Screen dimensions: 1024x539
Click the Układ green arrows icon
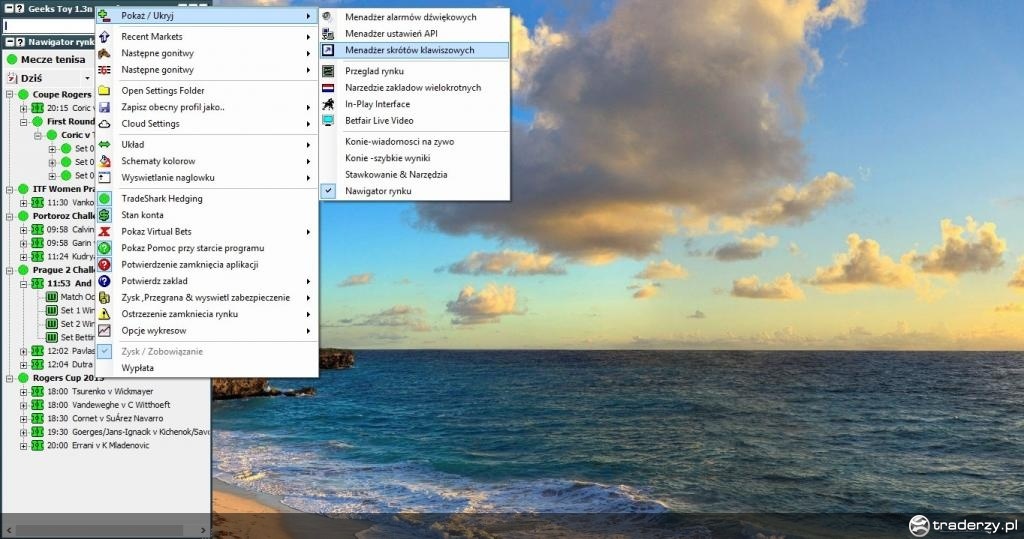104,144
